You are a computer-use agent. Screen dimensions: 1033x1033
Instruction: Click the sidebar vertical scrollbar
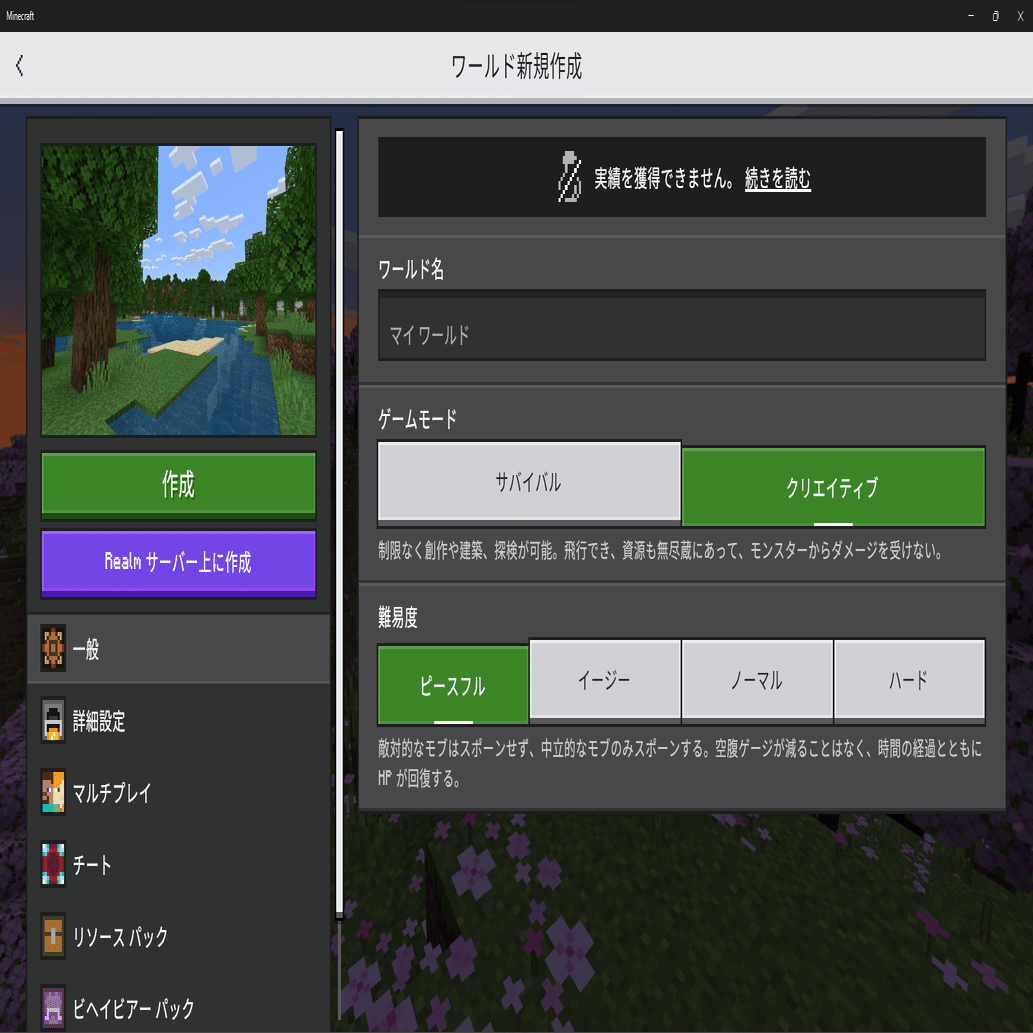coord(339,524)
